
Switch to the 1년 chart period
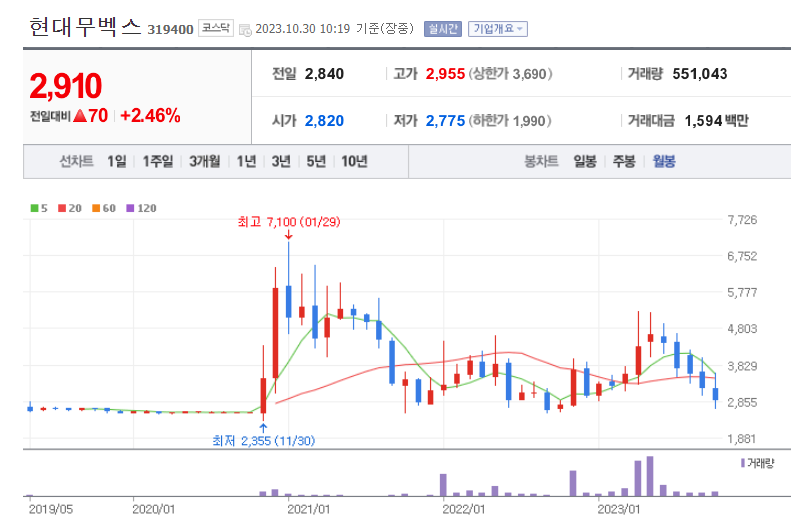[247, 161]
